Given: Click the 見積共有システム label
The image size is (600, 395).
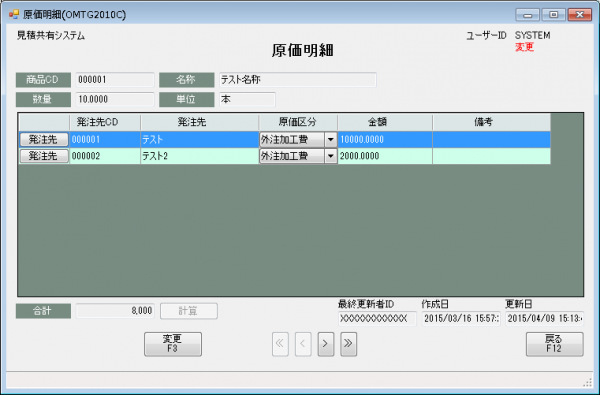Looking at the screenshot, I should (51, 36).
